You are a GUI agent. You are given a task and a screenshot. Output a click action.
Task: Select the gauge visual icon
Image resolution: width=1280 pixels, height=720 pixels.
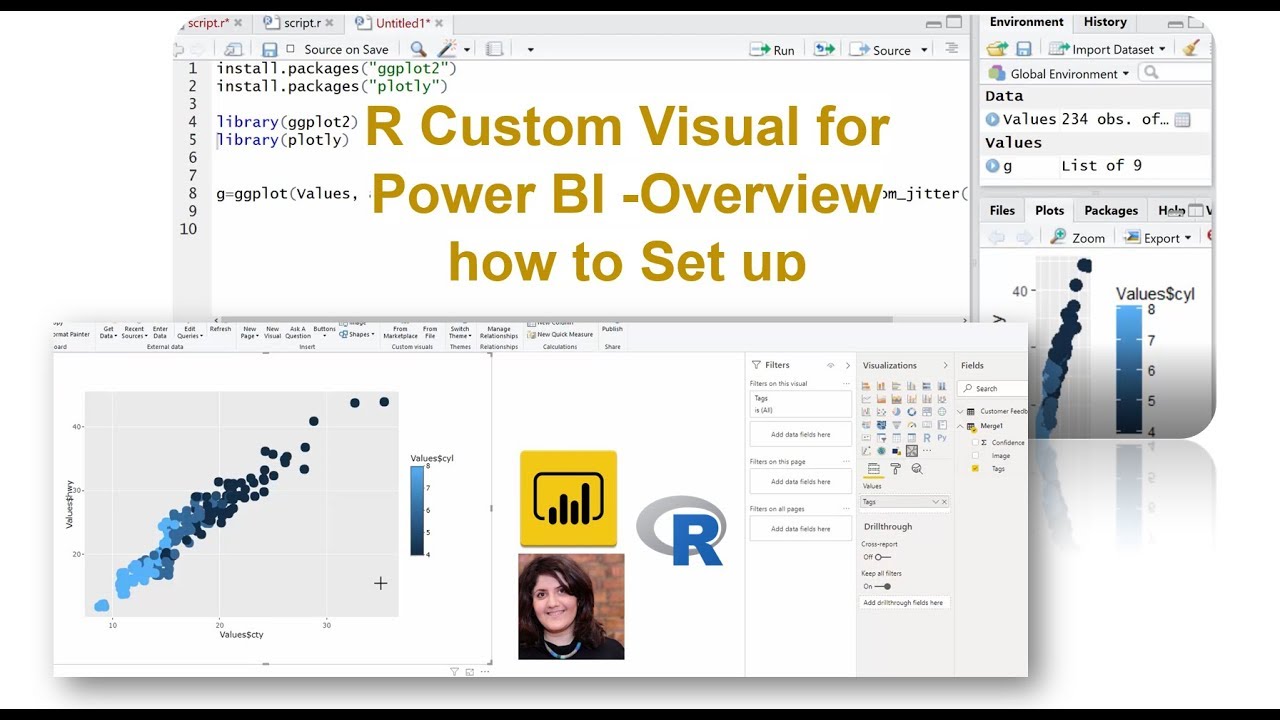[912, 425]
